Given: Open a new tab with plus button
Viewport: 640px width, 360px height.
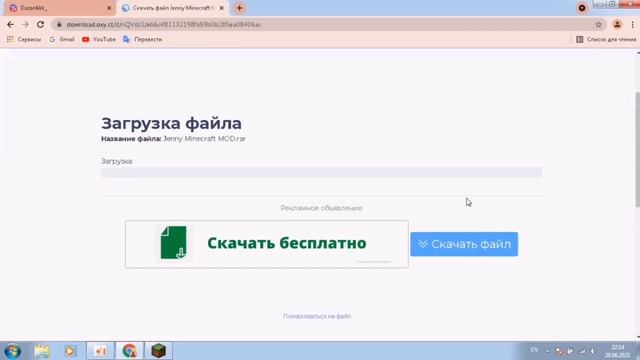Looking at the screenshot, I should (240, 8).
